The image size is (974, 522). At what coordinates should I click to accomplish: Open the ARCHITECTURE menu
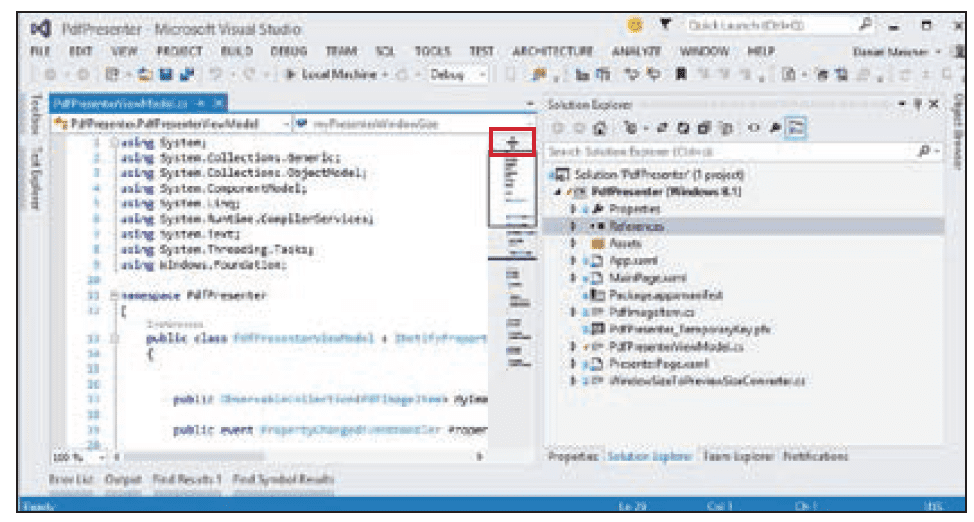[x=552, y=52]
